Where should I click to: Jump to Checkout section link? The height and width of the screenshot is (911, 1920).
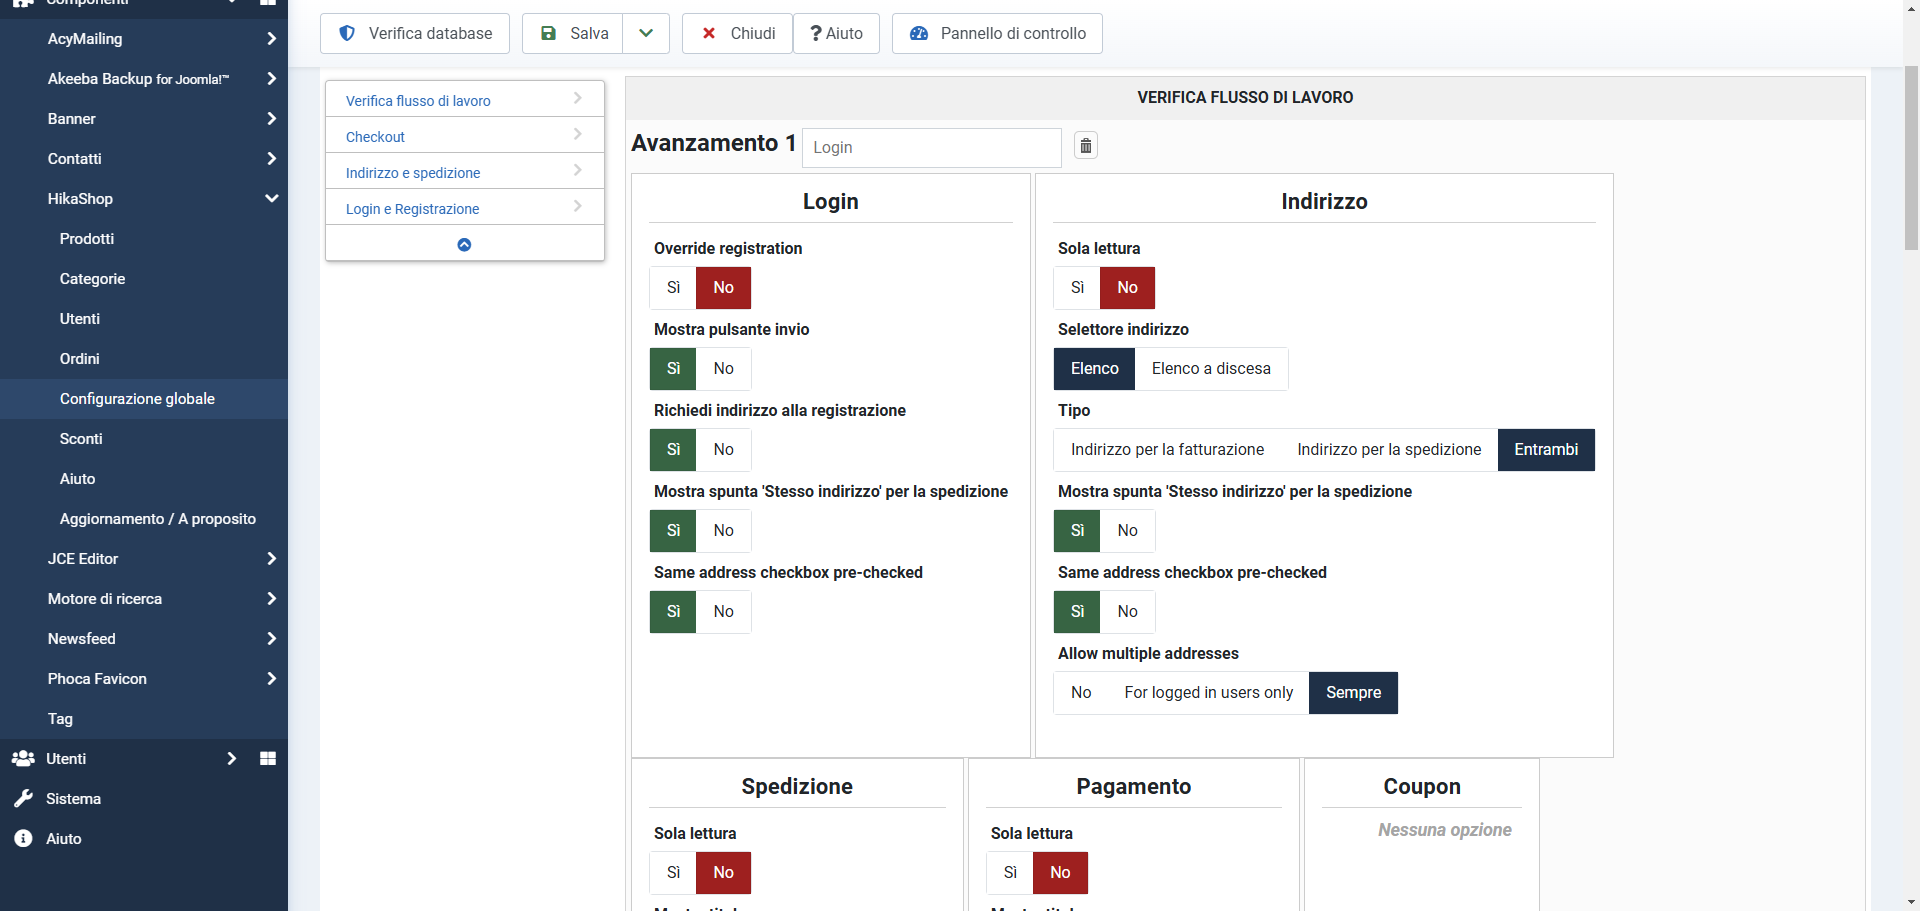[465, 136]
